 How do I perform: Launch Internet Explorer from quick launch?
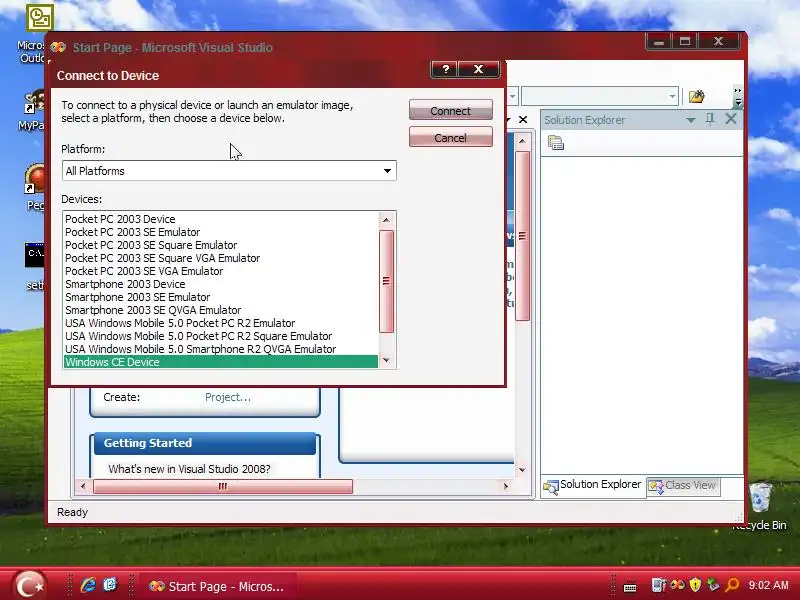coord(88,585)
